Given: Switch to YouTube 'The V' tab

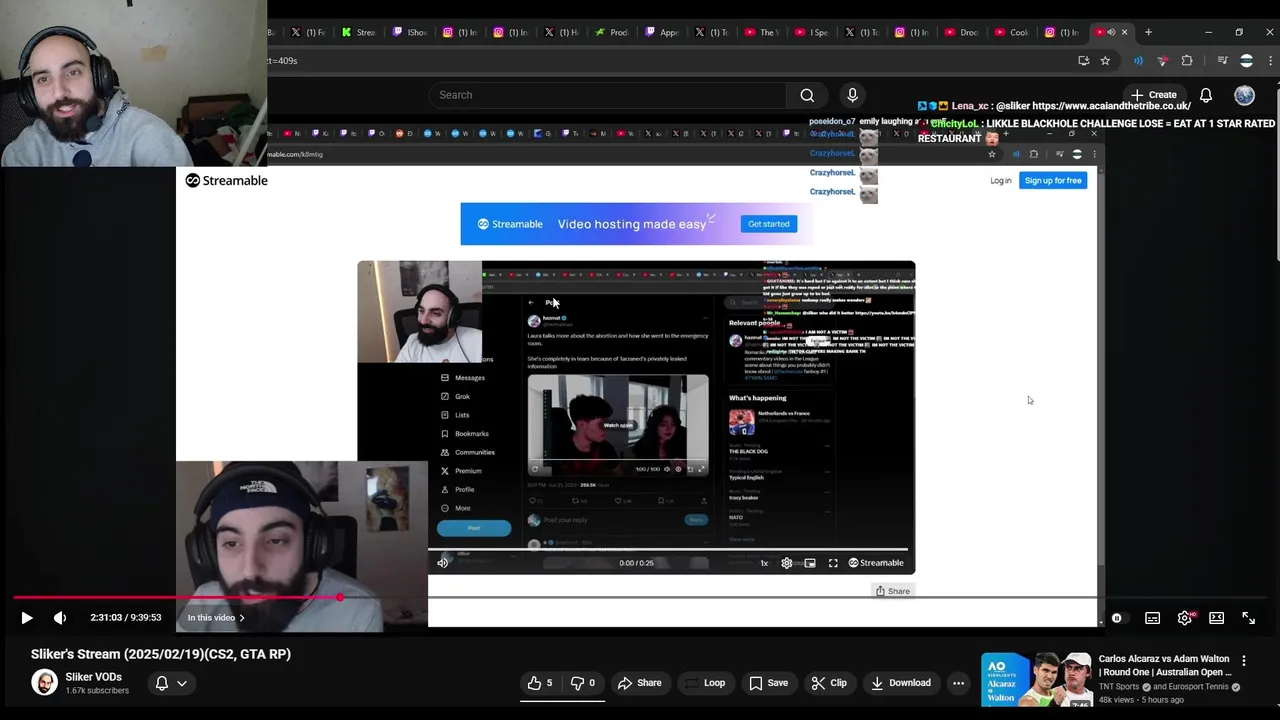Looking at the screenshot, I should [x=762, y=32].
